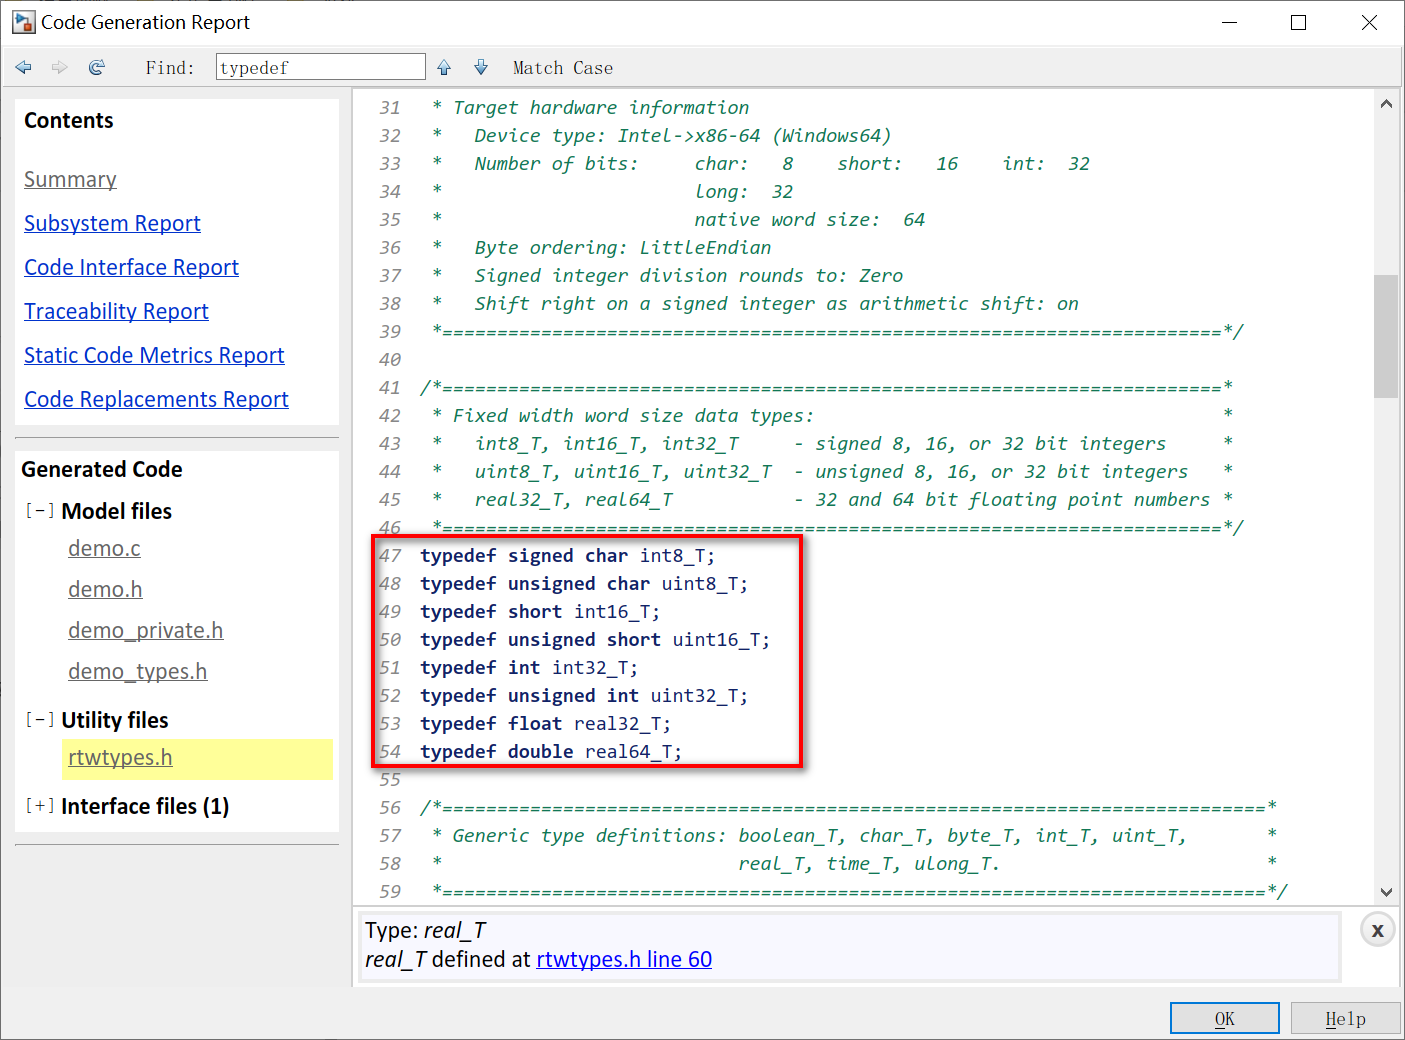Click the 'Target hardware information' comment
Screen dimensions: 1405x1040
click(x=601, y=107)
